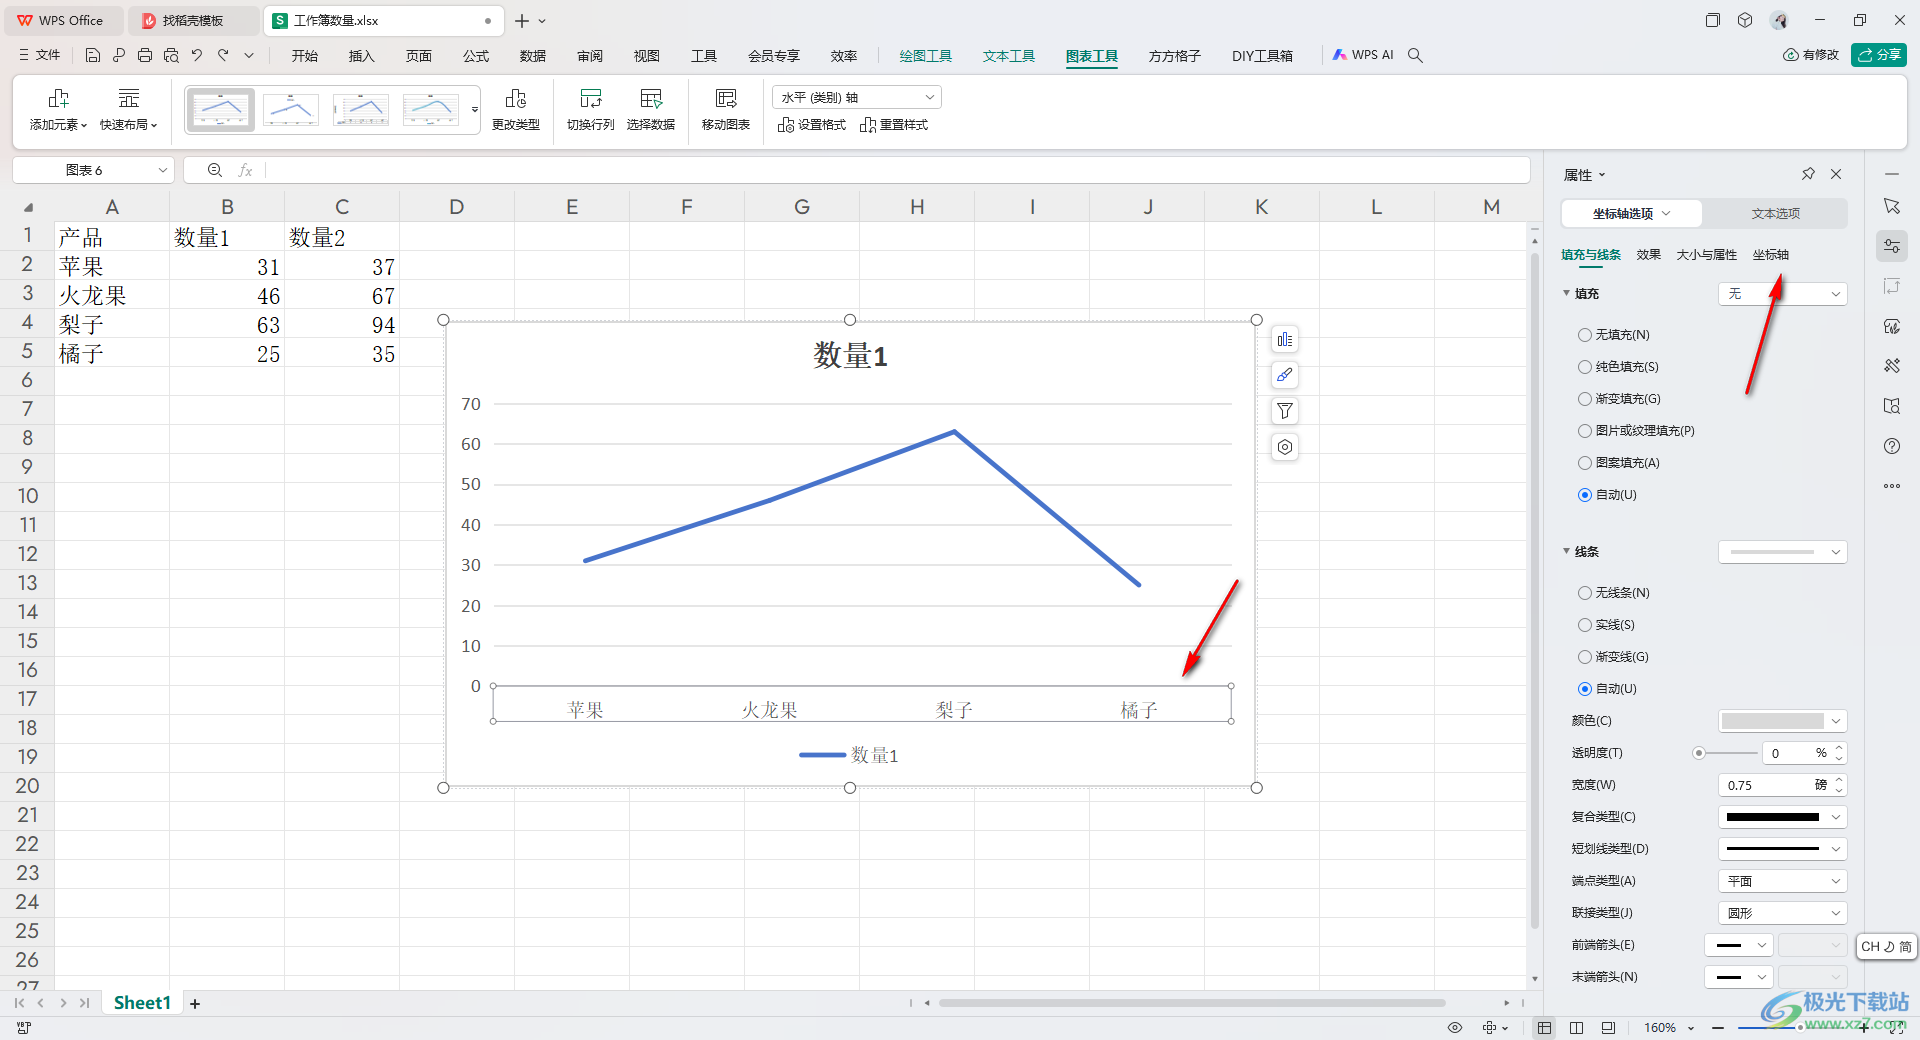Collapse the Line (线条) section
1920x1040 pixels.
pos(1566,552)
